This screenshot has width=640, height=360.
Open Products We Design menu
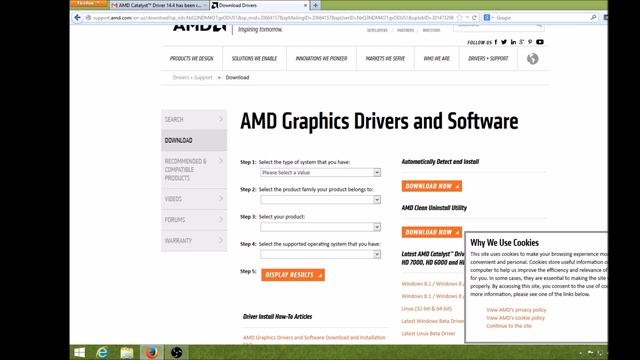[x=191, y=59]
